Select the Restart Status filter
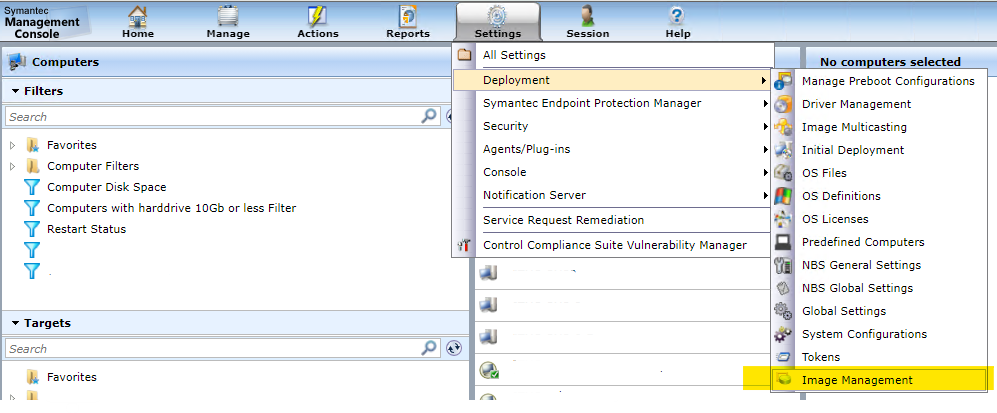The height and width of the screenshot is (413, 997). [x=86, y=229]
